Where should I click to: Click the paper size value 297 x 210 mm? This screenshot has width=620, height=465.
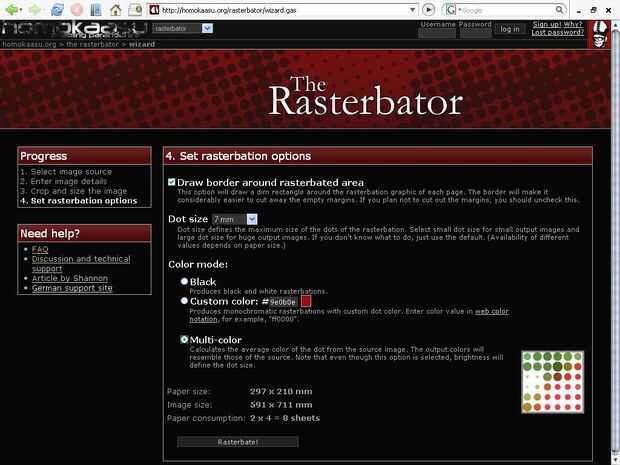281,391
